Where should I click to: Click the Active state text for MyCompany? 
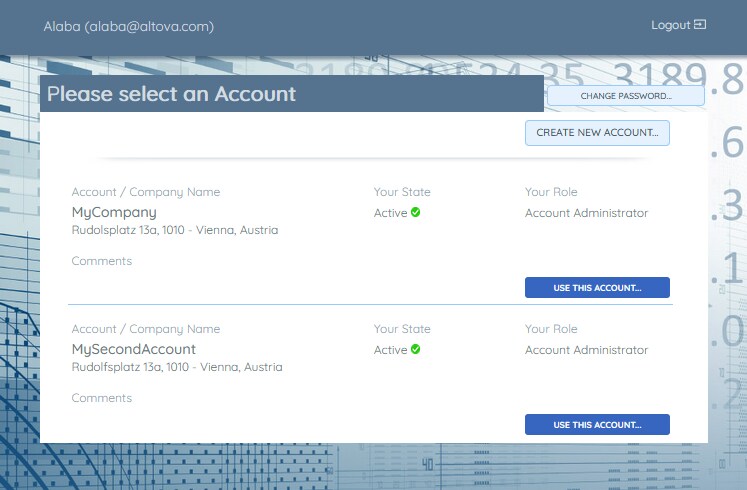[x=390, y=213]
